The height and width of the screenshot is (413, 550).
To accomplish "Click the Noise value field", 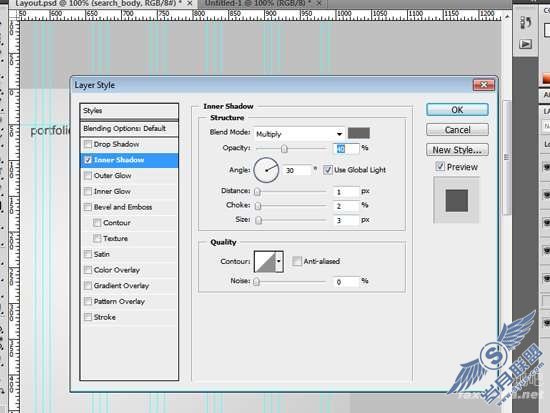I will tap(346, 282).
